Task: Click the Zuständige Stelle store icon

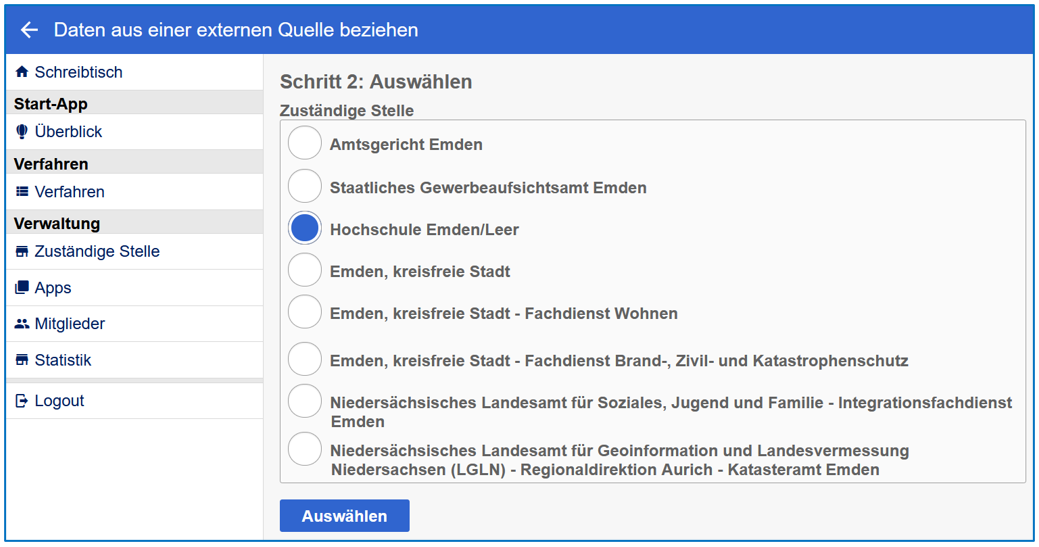Action: [x=22, y=252]
